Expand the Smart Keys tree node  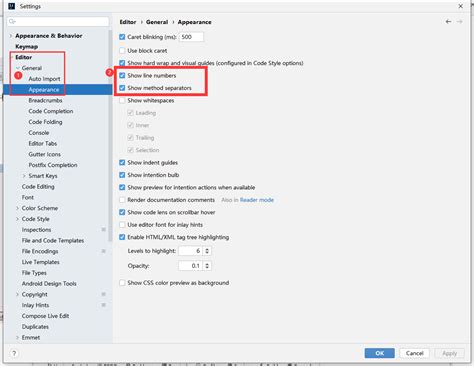tap(24, 176)
